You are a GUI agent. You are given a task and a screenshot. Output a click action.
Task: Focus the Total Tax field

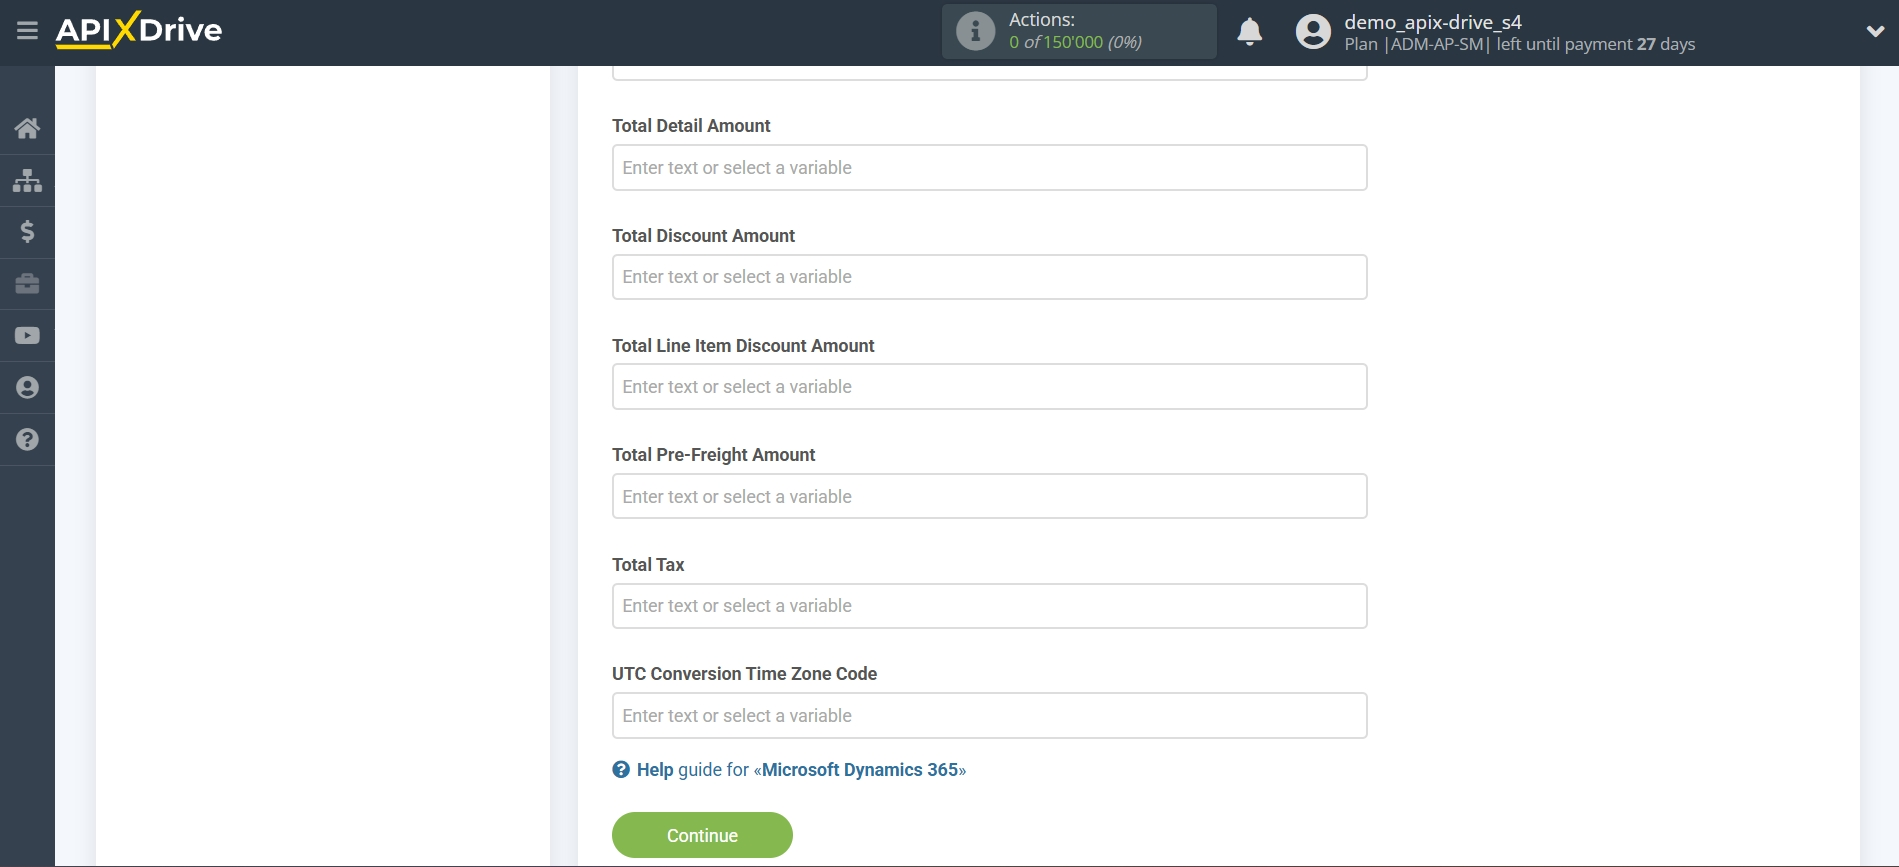coord(989,606)
